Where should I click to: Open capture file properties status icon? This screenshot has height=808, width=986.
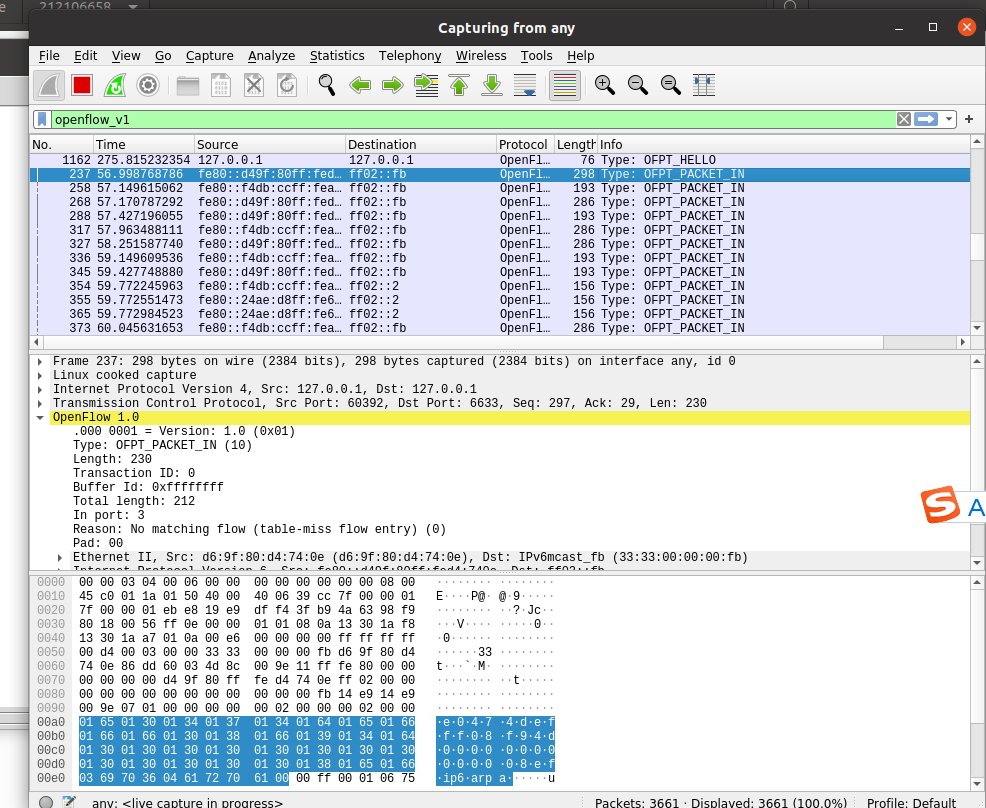coord(69,802)
